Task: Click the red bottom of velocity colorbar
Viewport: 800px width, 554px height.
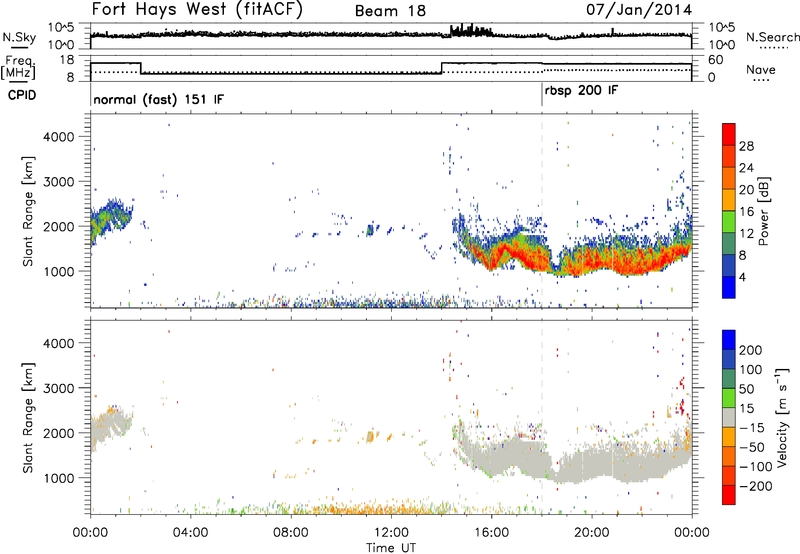Action: click(729, 495)
